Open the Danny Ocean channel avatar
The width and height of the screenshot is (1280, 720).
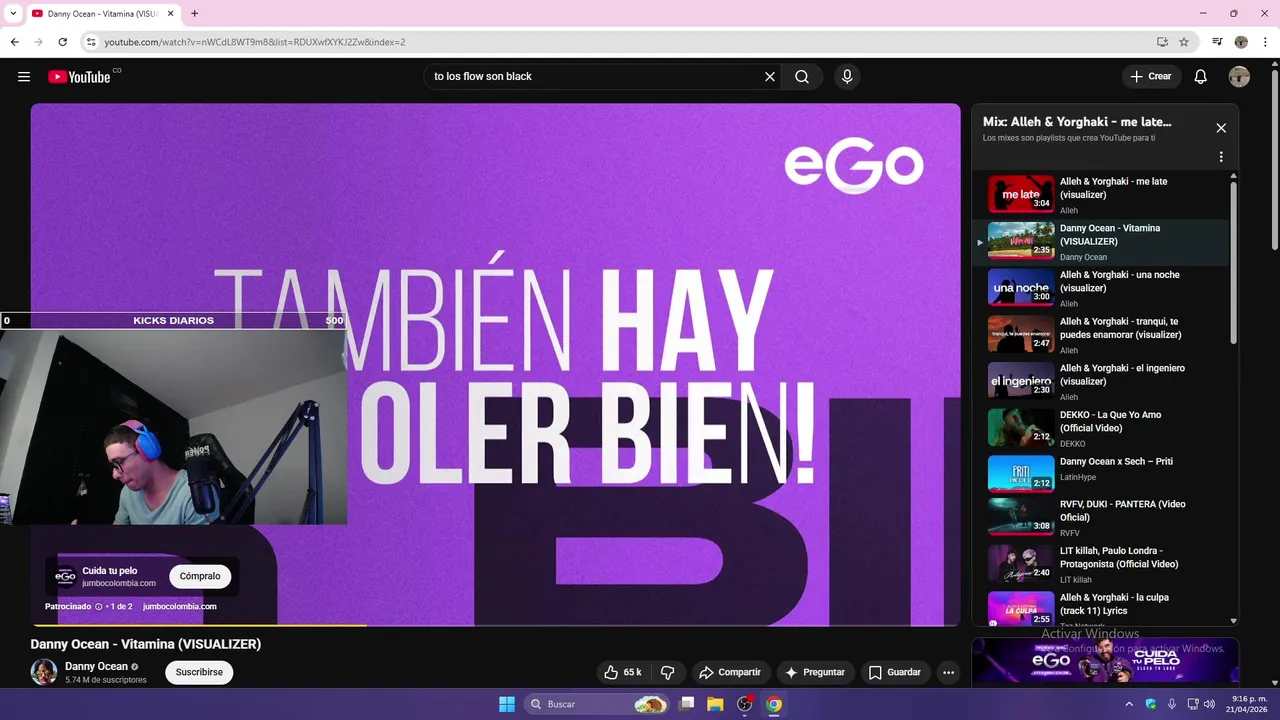[44, 672]
